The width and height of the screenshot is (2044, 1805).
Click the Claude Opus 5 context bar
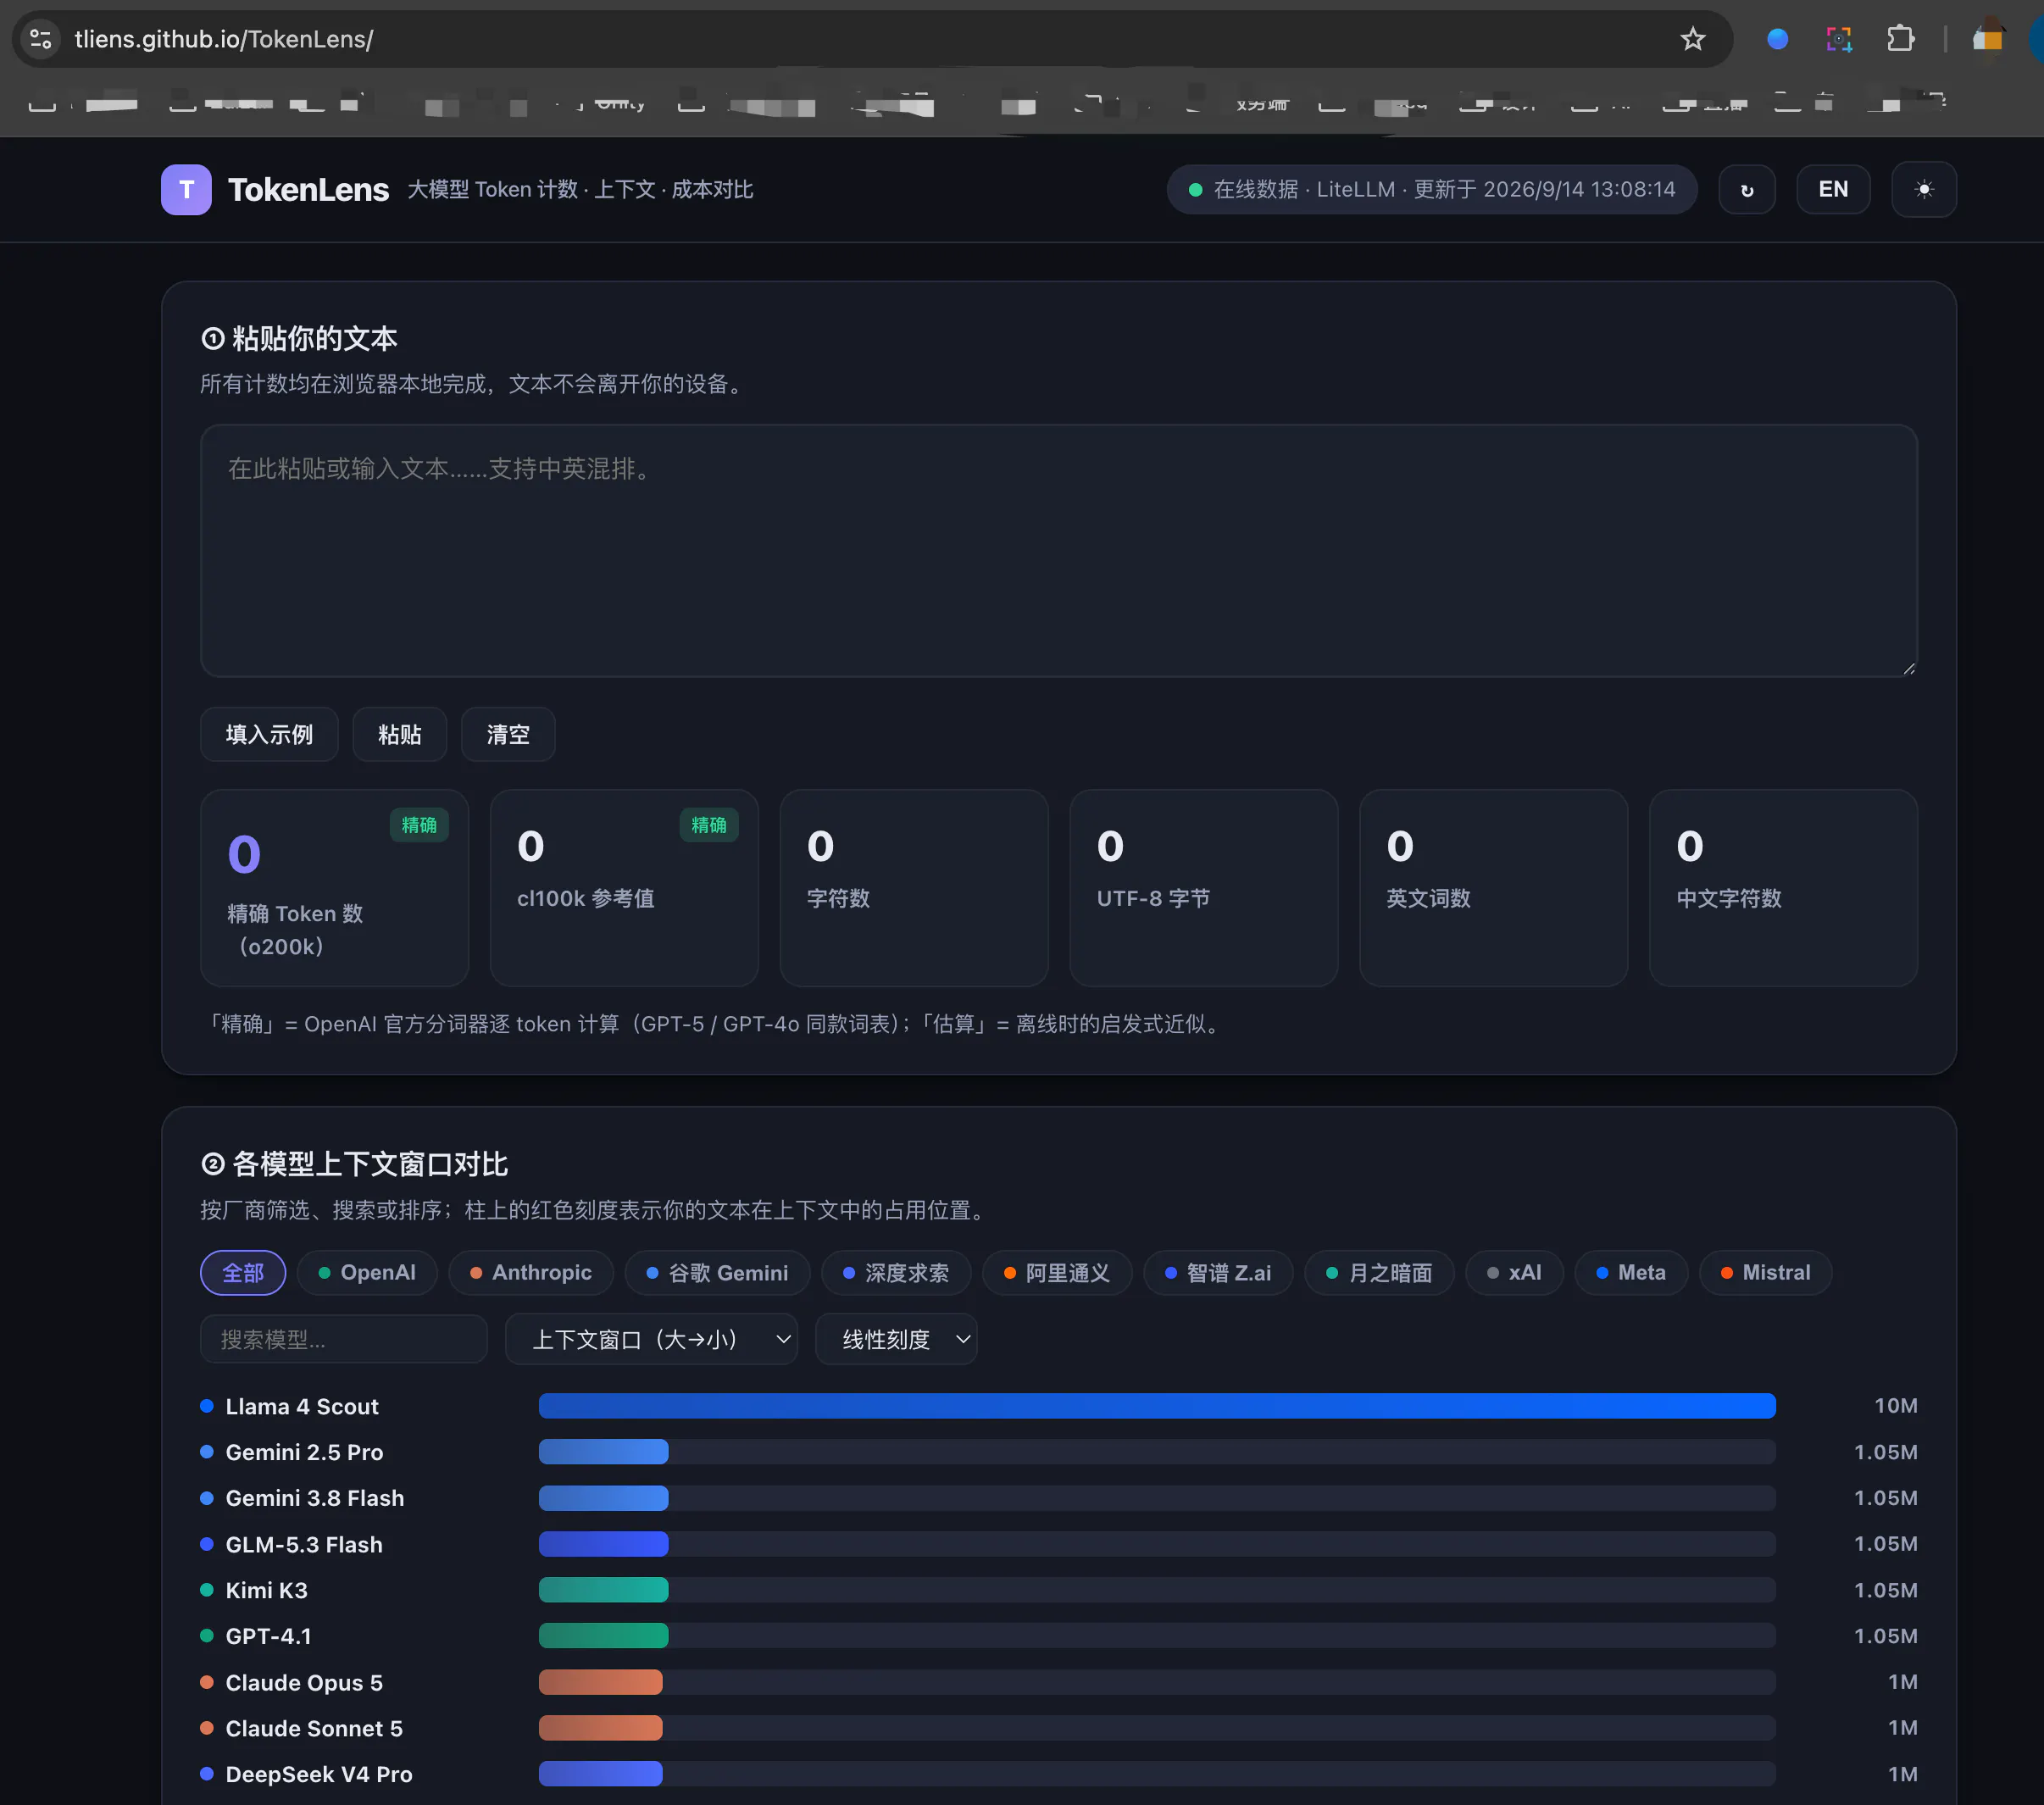[x=1157, y=1682]
